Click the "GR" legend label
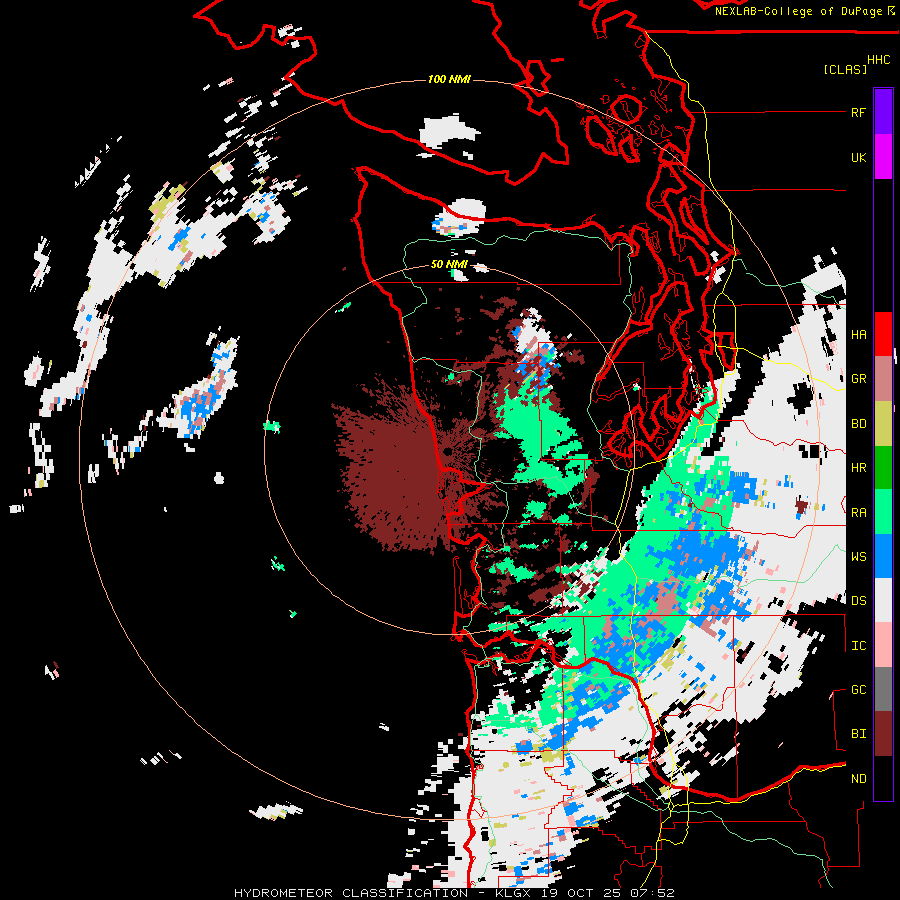The height and width of the screenshot is (900, 900). [858, 379]
